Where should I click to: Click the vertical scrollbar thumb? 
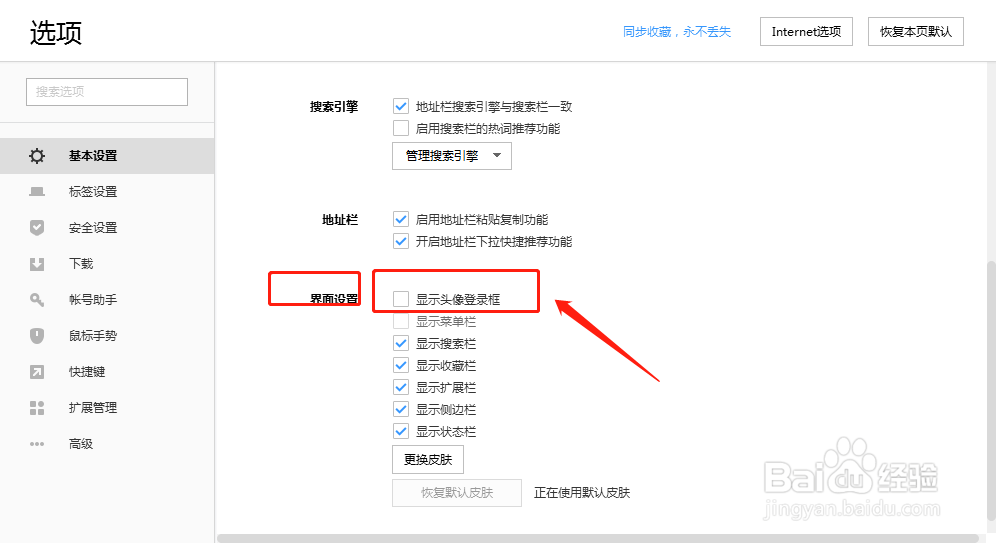click(x=992, y=389)
